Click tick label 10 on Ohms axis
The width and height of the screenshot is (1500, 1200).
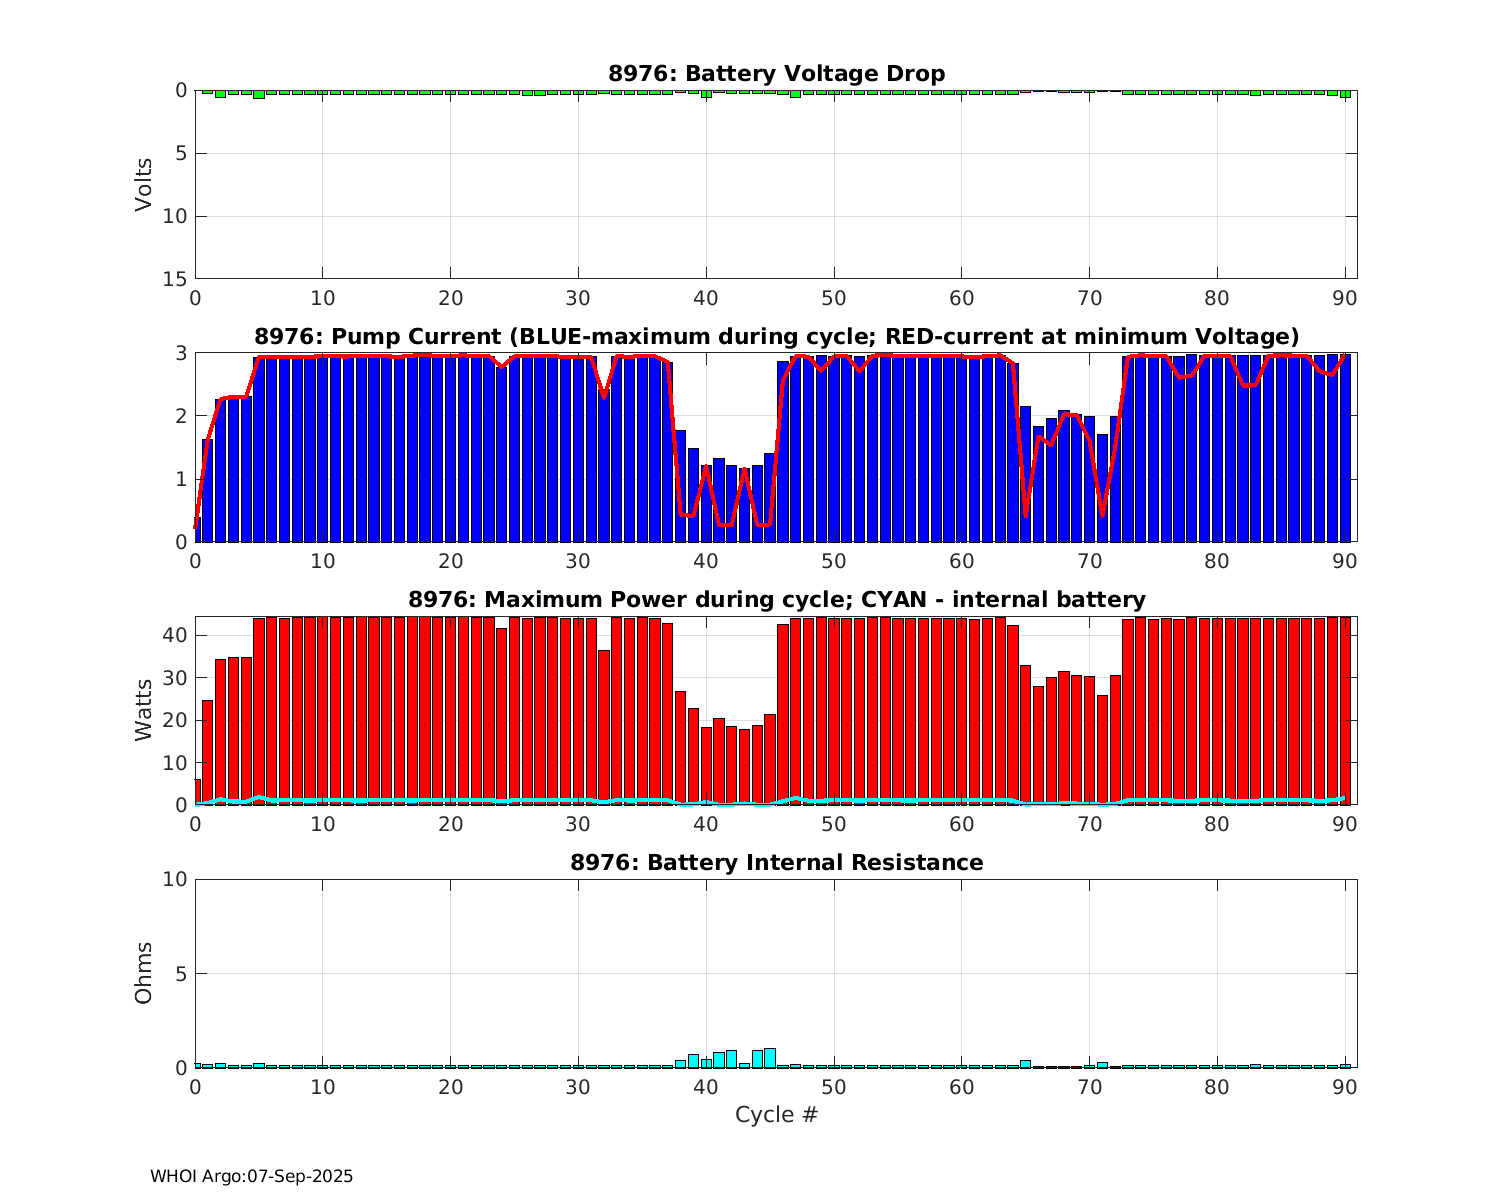[175, 879]
